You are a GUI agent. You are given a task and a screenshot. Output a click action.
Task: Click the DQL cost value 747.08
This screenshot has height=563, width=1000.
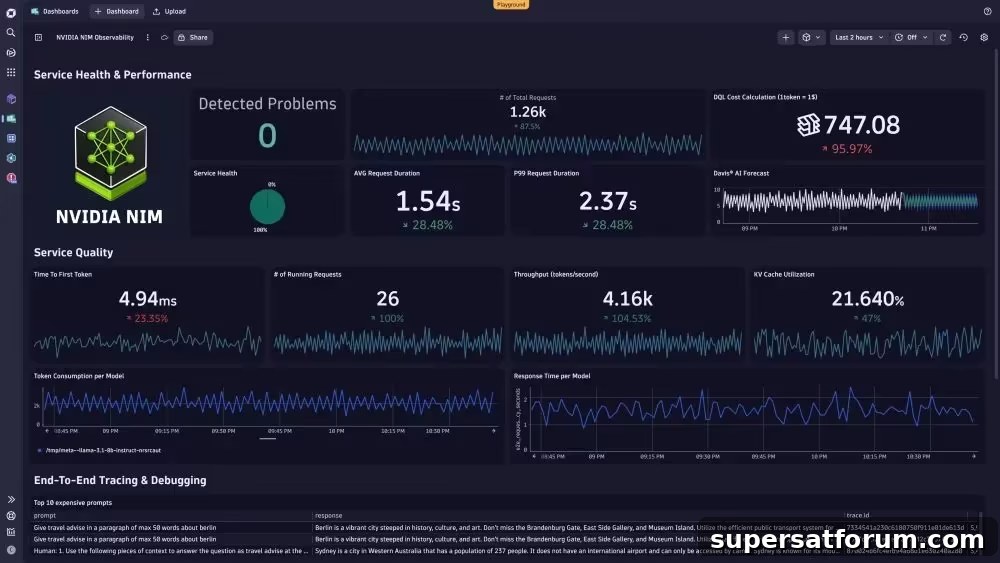click(x=861, y=125)
